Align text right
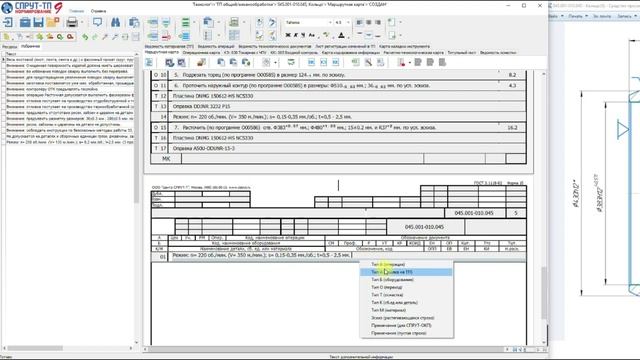Image resolution: width=640 pixels, height=360 pixels. (x=378, y=22)
